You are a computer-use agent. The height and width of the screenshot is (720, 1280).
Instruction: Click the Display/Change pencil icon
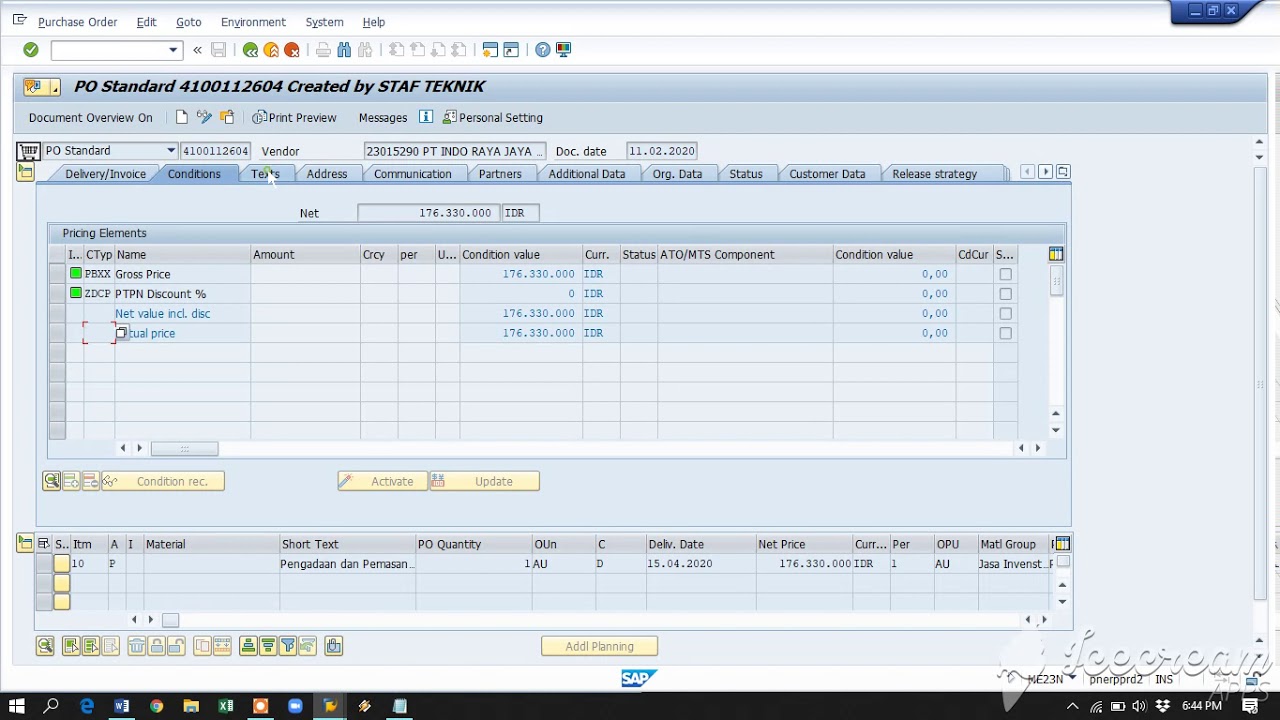(204, 117)
